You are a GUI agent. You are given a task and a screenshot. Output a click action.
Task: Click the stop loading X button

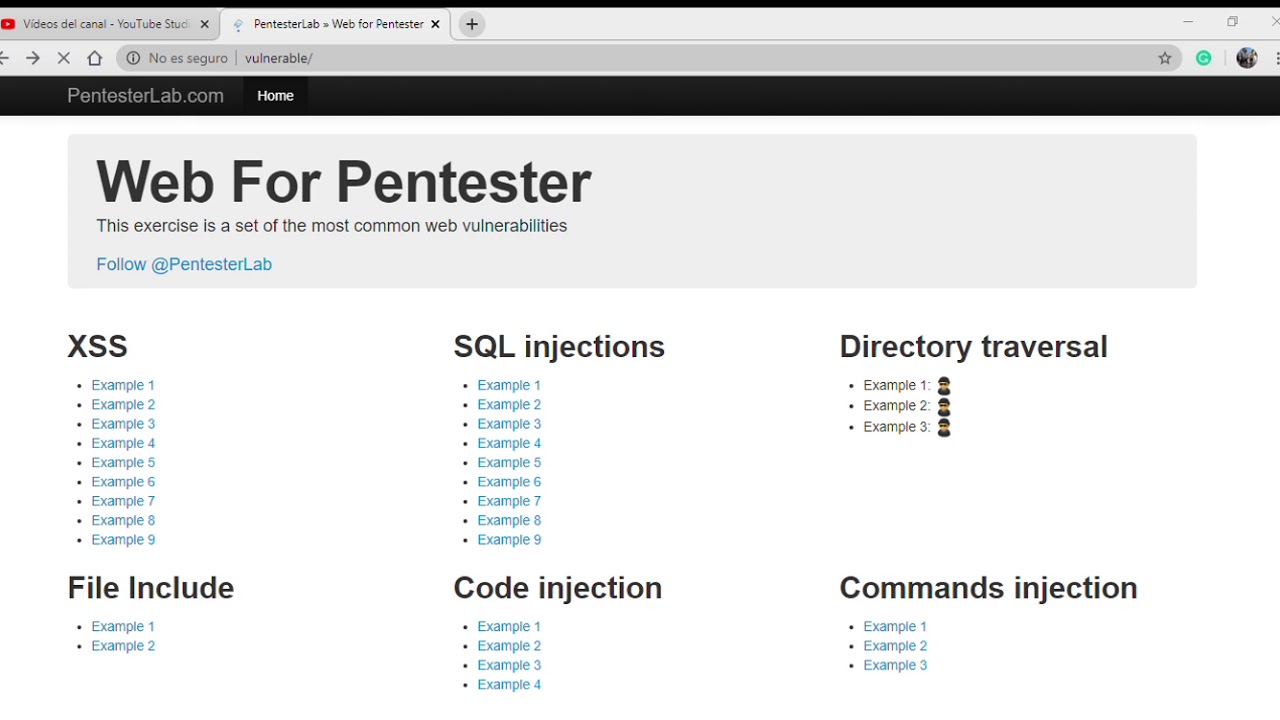pyautogui.click(x=63, y=58)
